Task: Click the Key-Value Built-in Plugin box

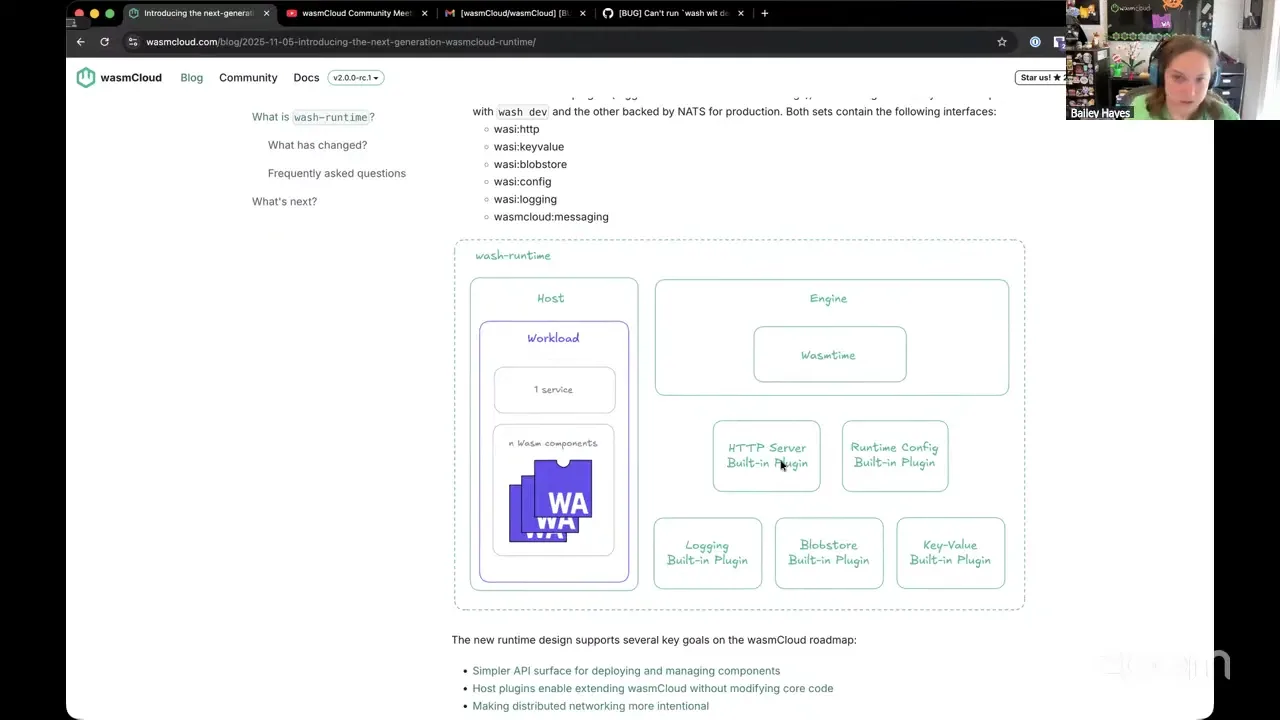Action: [x=951, y=553]
